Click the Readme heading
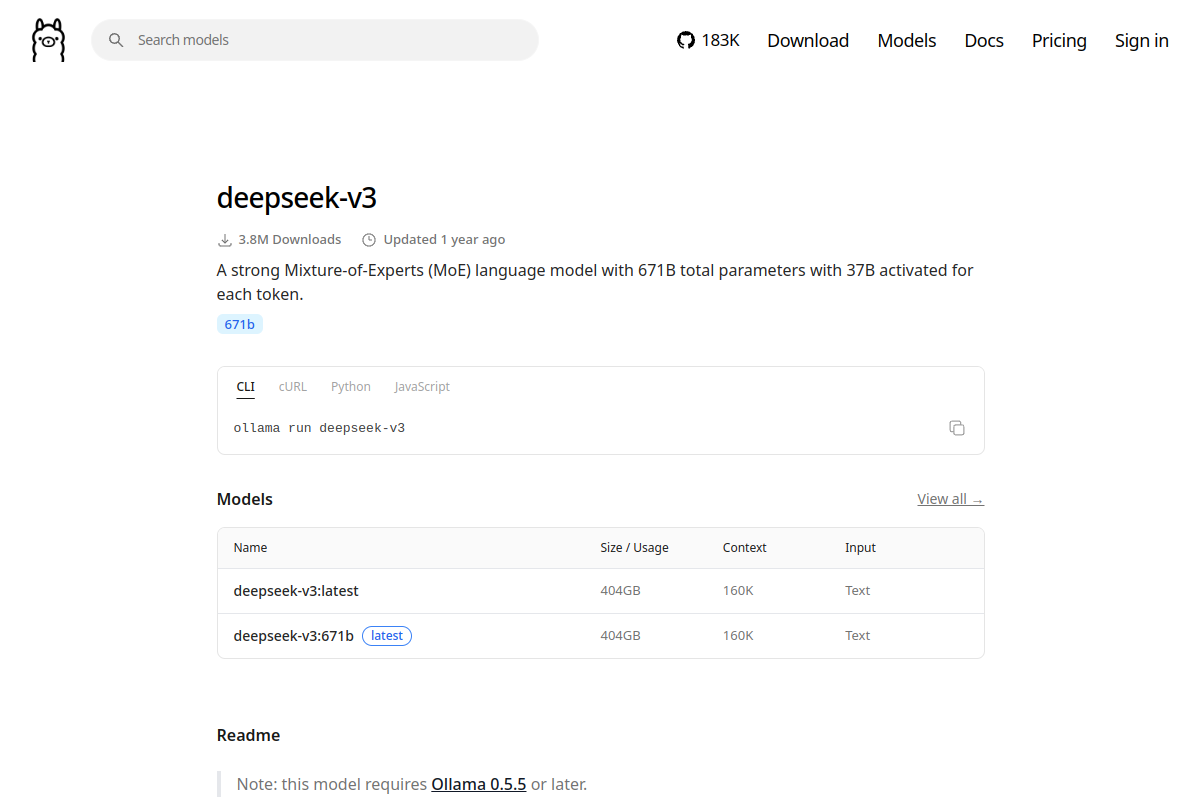Screen dimensions: 1200x800 tap(249, 735)
